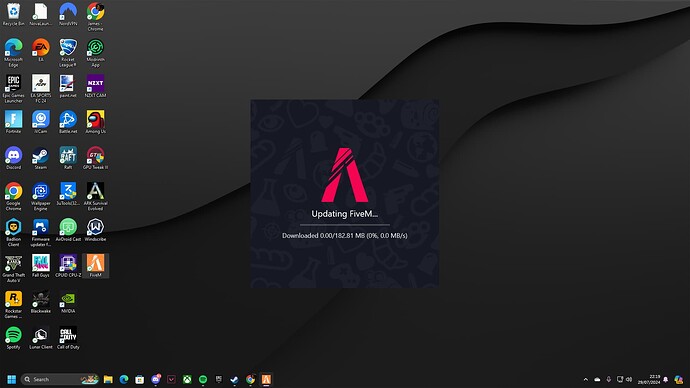
Task: Open the clock and date panel
Action: pos(649,379)
